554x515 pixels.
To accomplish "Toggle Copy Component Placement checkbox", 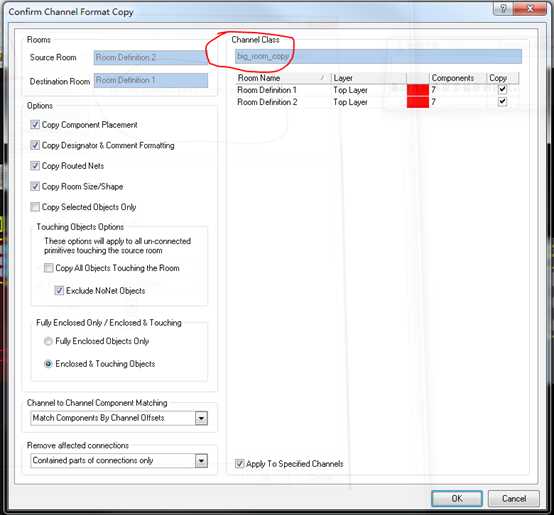I will (35, 125).
